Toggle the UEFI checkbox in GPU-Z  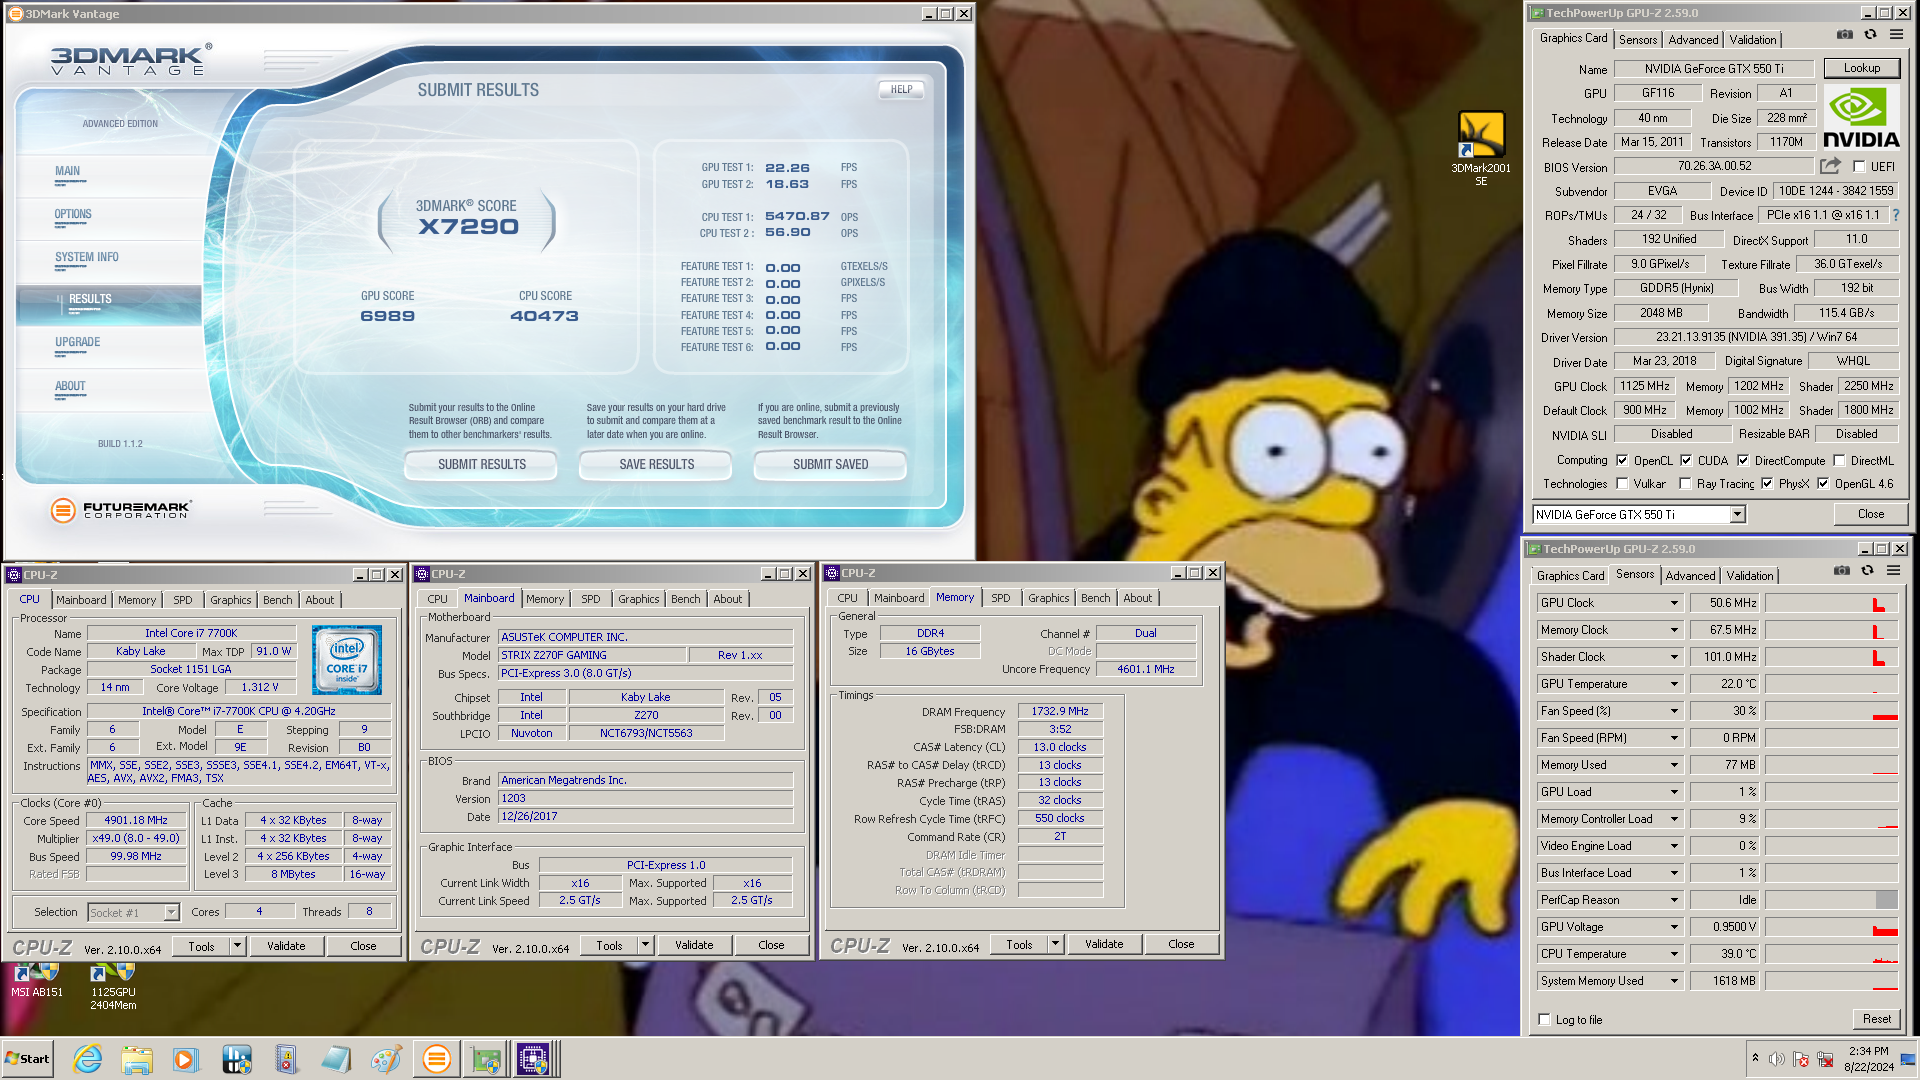pyautogui.click(x=1859, y=167)
